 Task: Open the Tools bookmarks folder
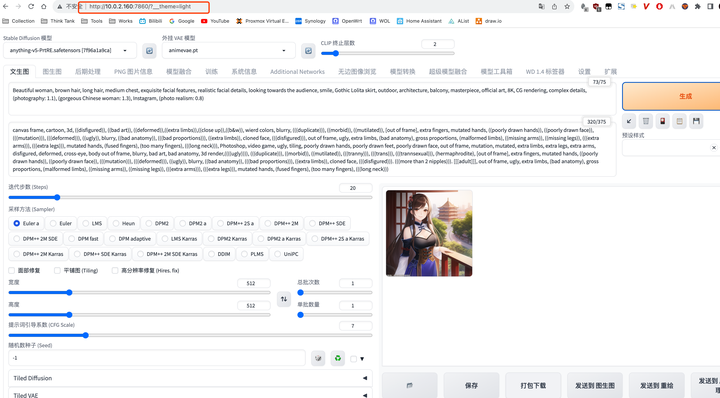92,21
